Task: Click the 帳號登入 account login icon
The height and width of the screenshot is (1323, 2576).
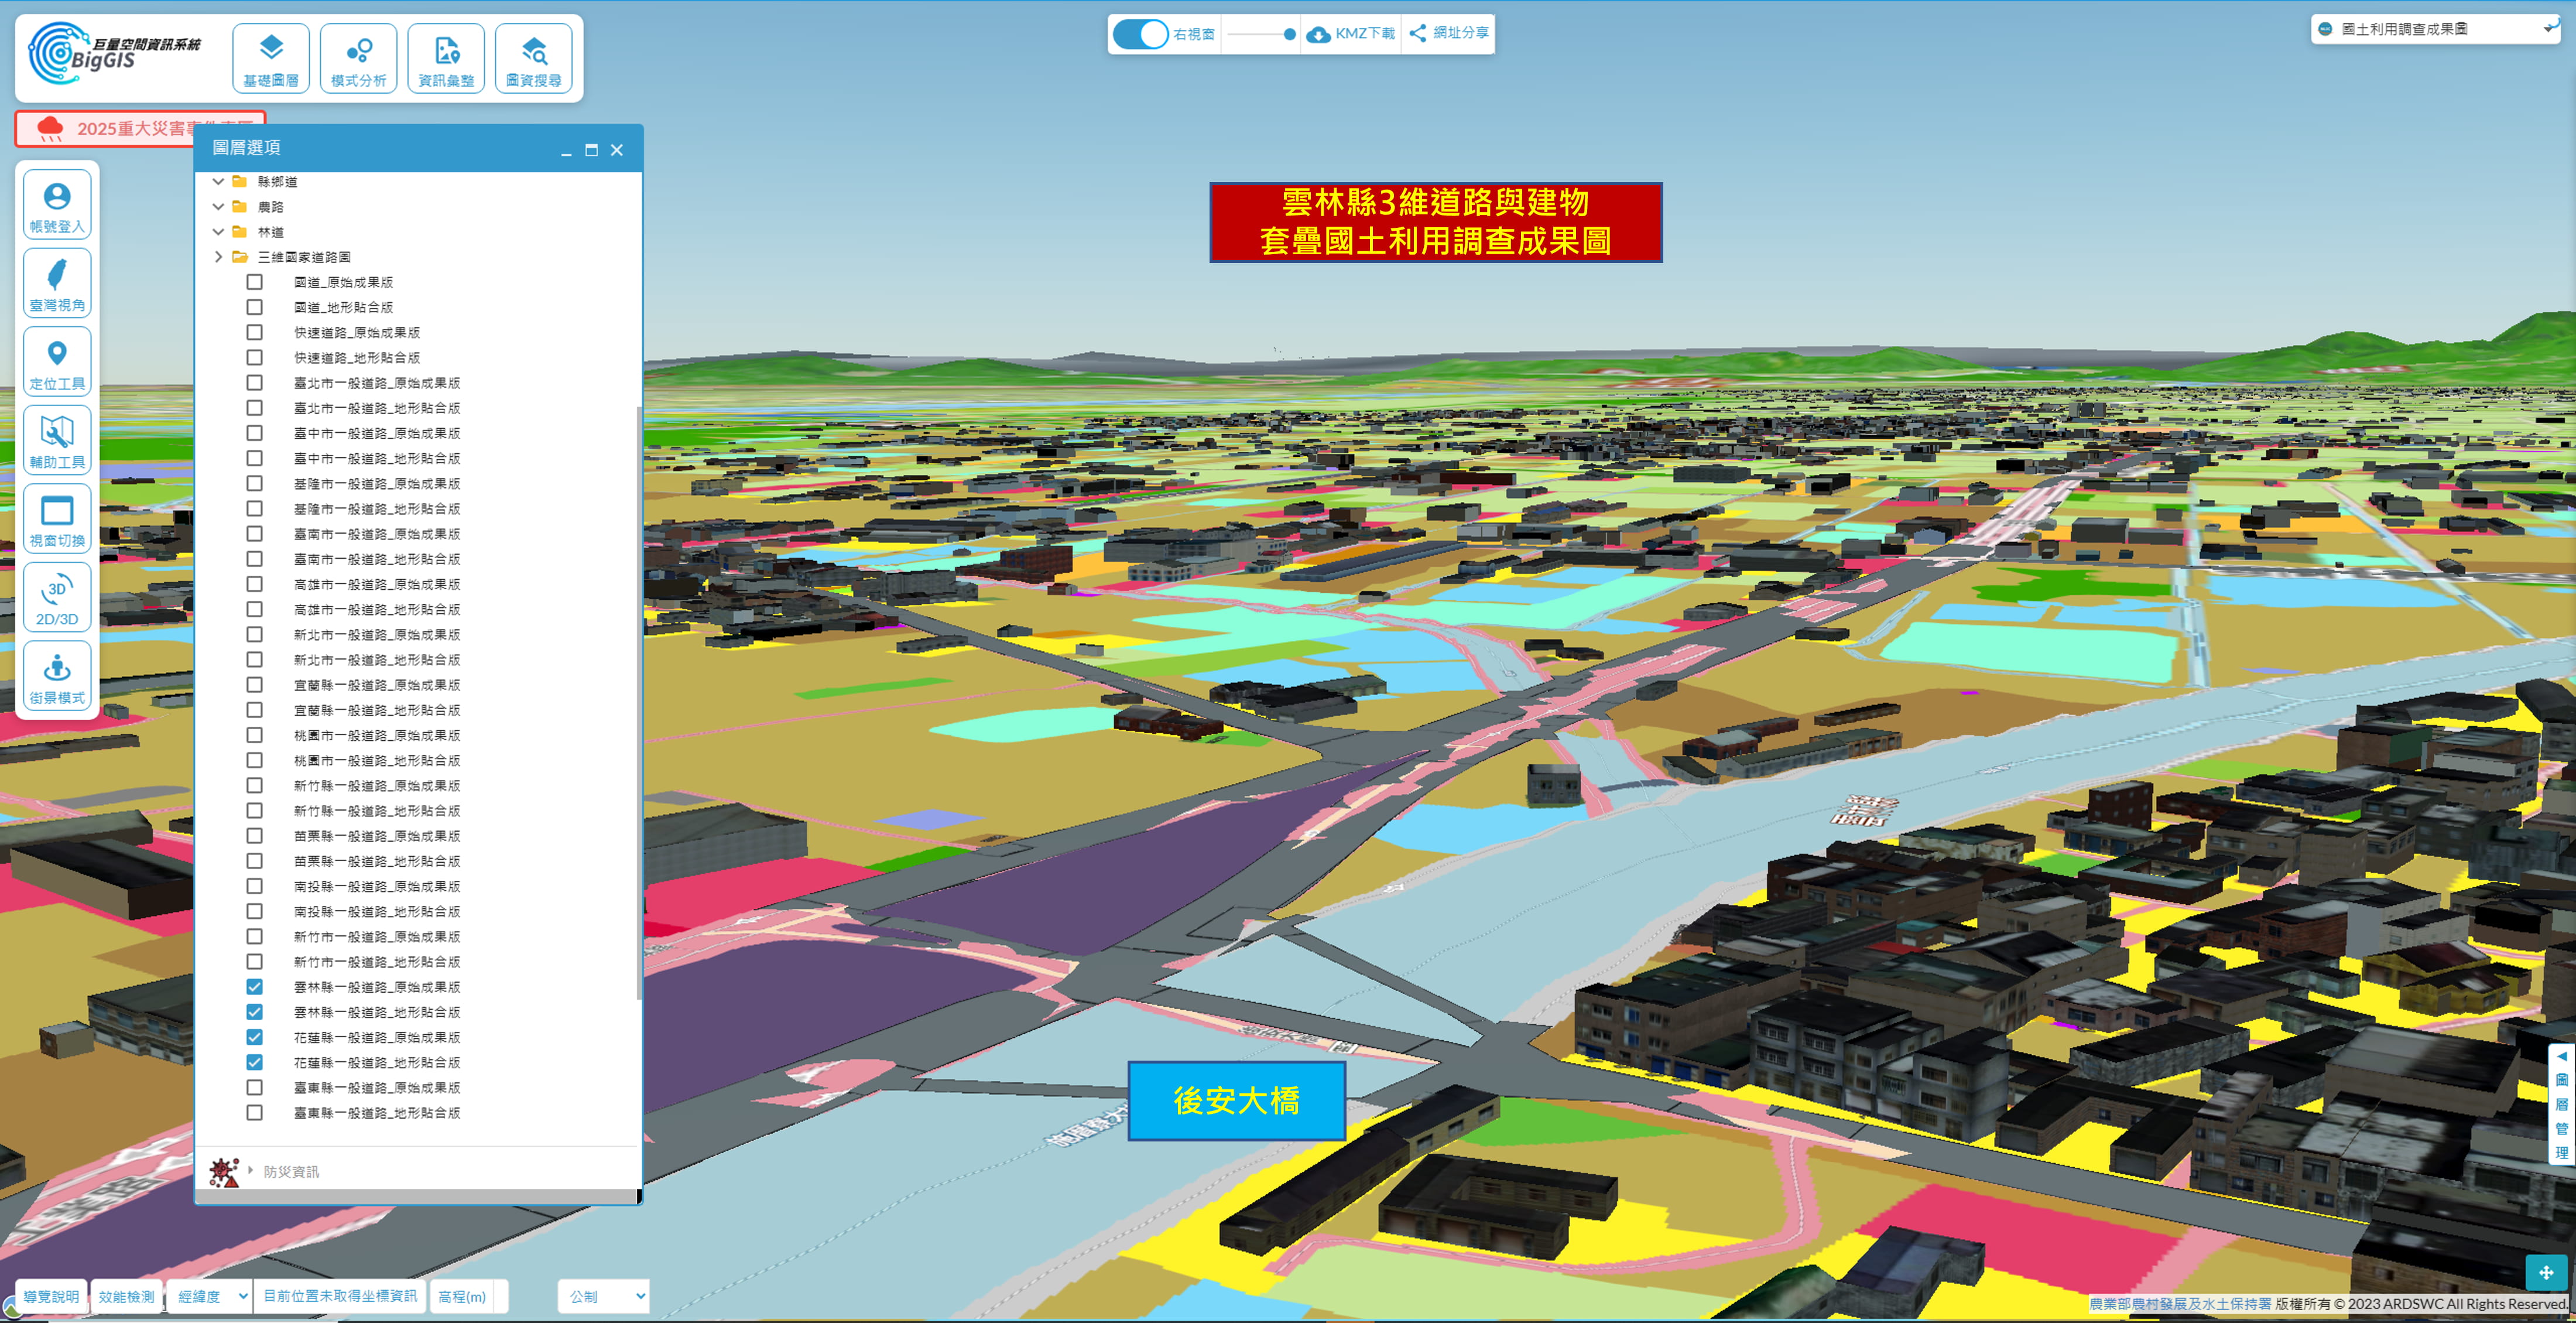Action: [57, 205]
